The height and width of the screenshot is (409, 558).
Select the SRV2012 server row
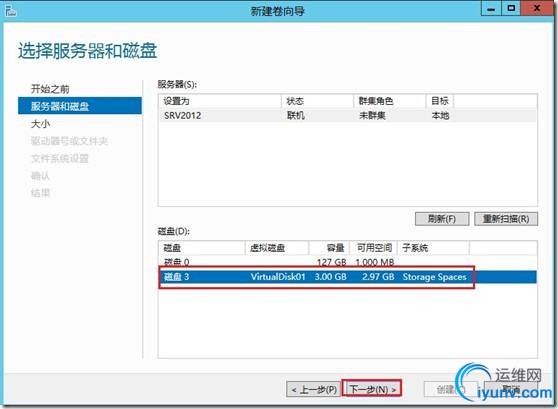348,116
